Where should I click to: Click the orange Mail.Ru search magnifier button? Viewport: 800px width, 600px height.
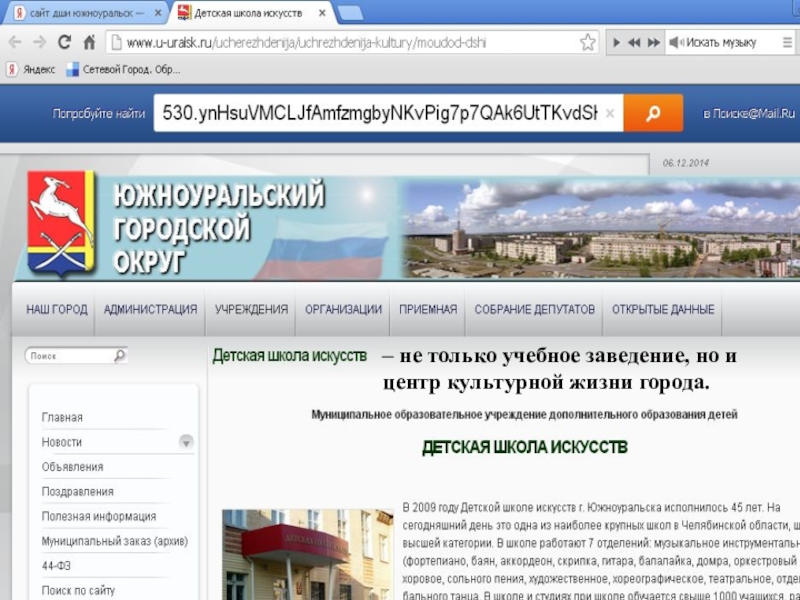(x=653, y=113)
